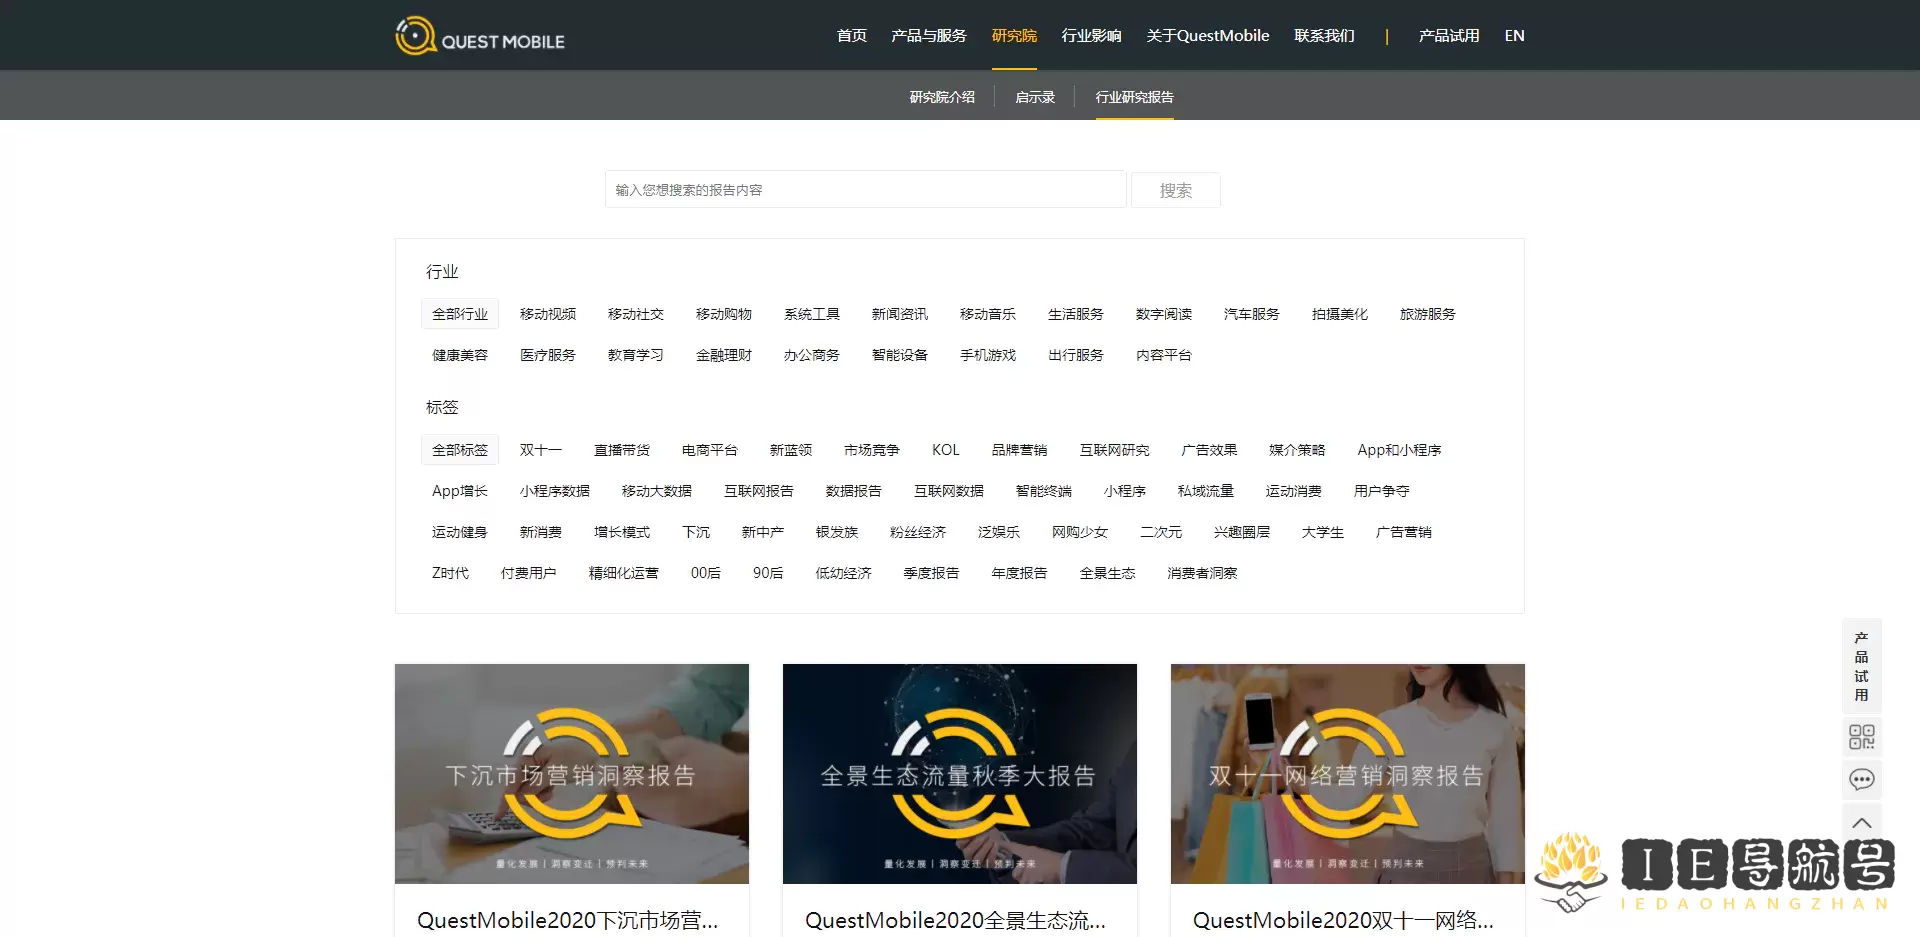Open 首页 in the top navigation
The image size is (1920, 937).
(852, 36)
